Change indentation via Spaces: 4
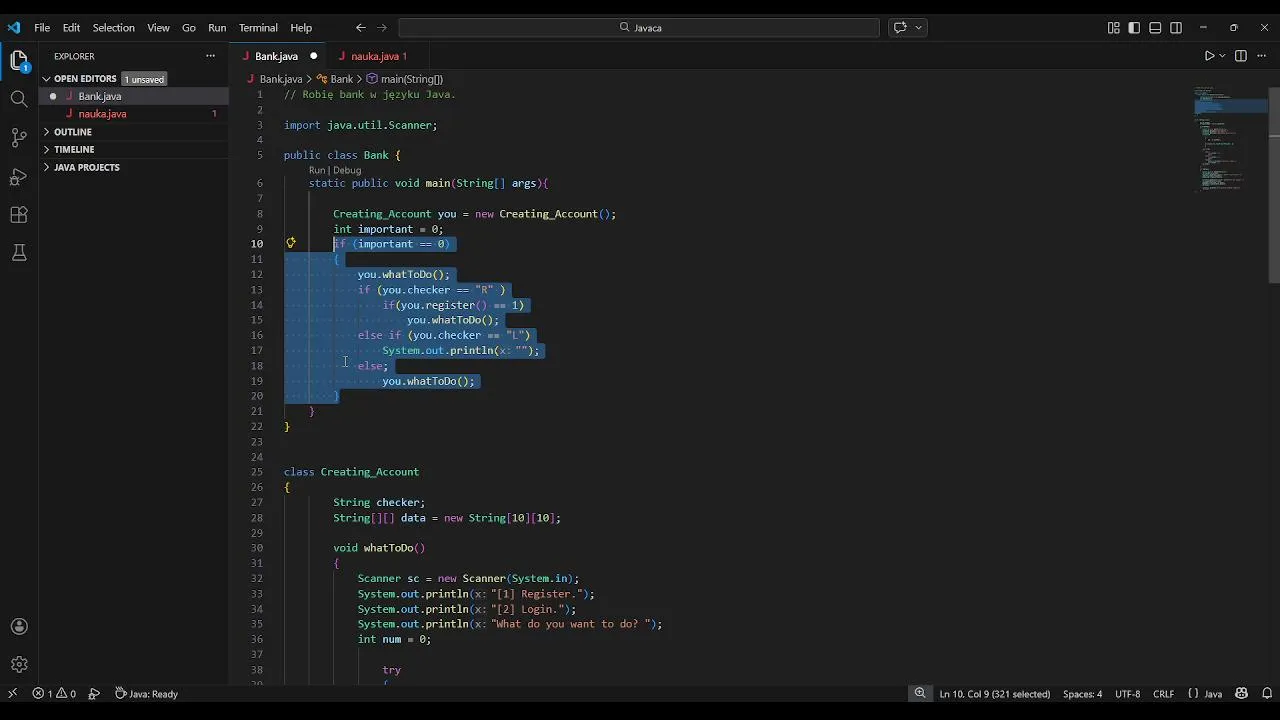Screen dimensions: 1280x720 1082,694
